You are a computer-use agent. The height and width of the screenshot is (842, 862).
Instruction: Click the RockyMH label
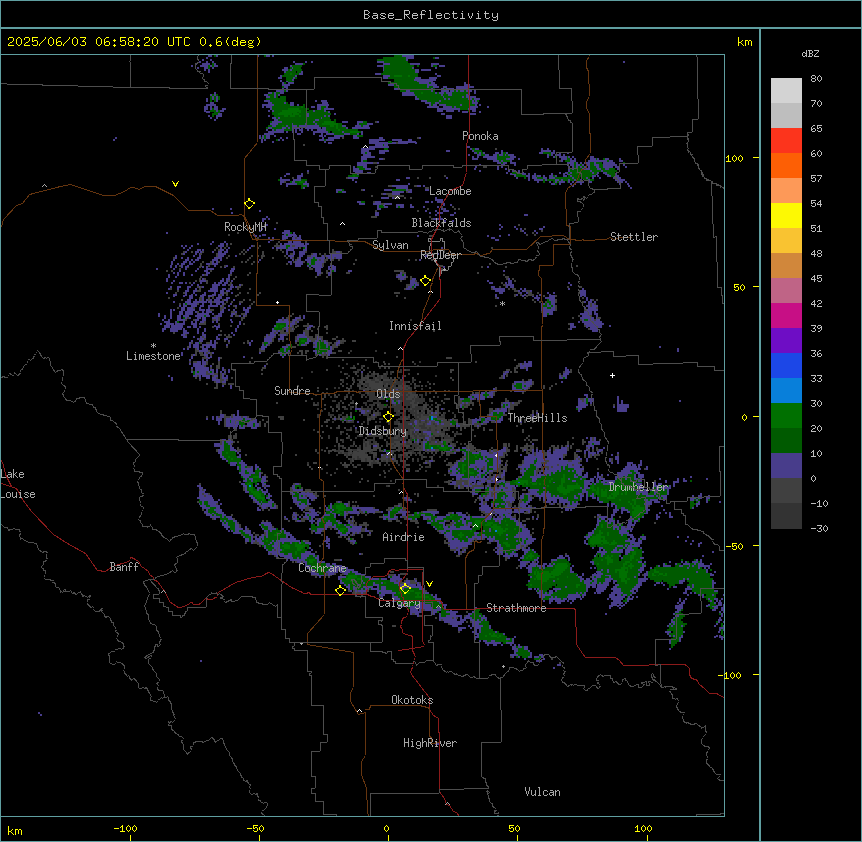coord(245,227)
